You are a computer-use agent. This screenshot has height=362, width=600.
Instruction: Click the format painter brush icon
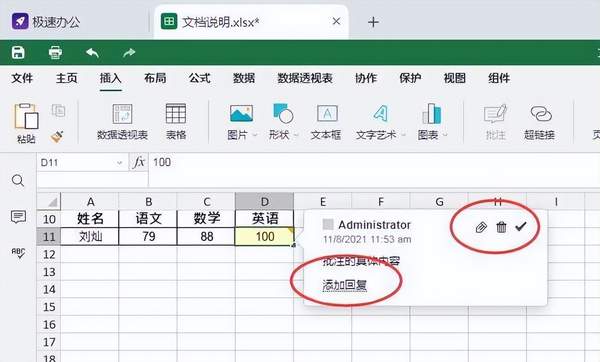pyautogui.click(x=57, y=137)
